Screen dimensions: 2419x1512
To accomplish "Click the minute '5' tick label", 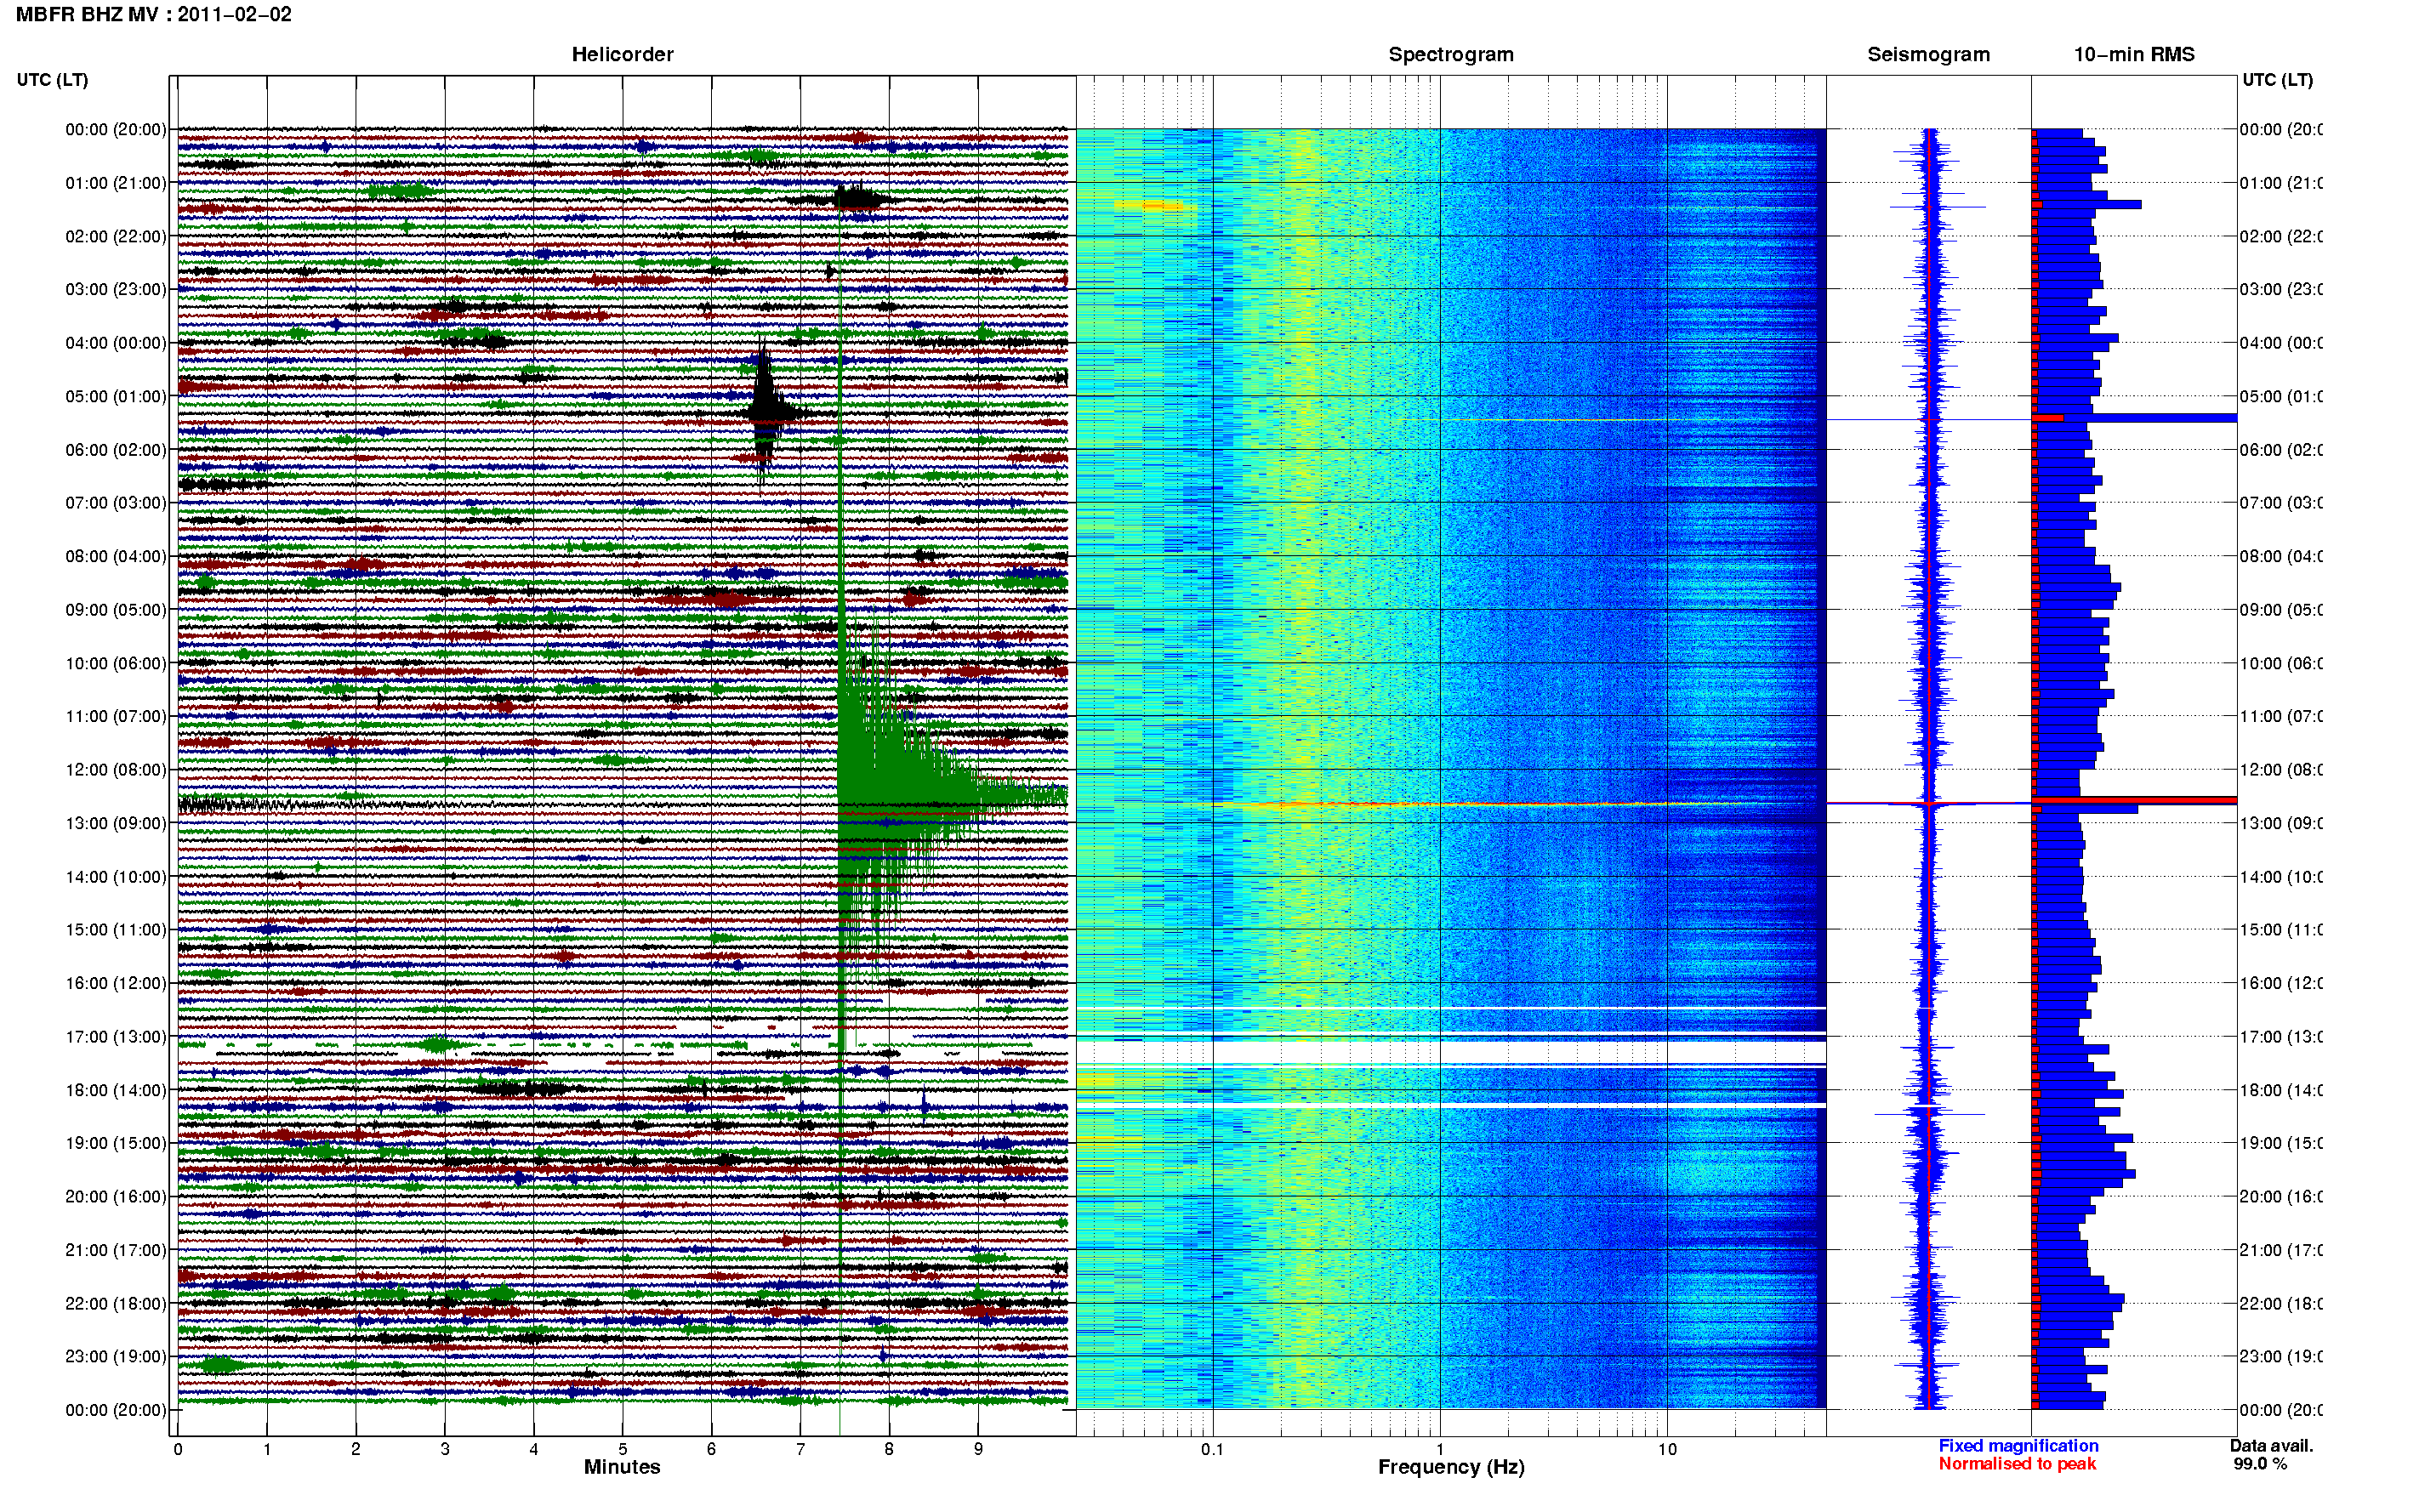I will [622, 1449].
